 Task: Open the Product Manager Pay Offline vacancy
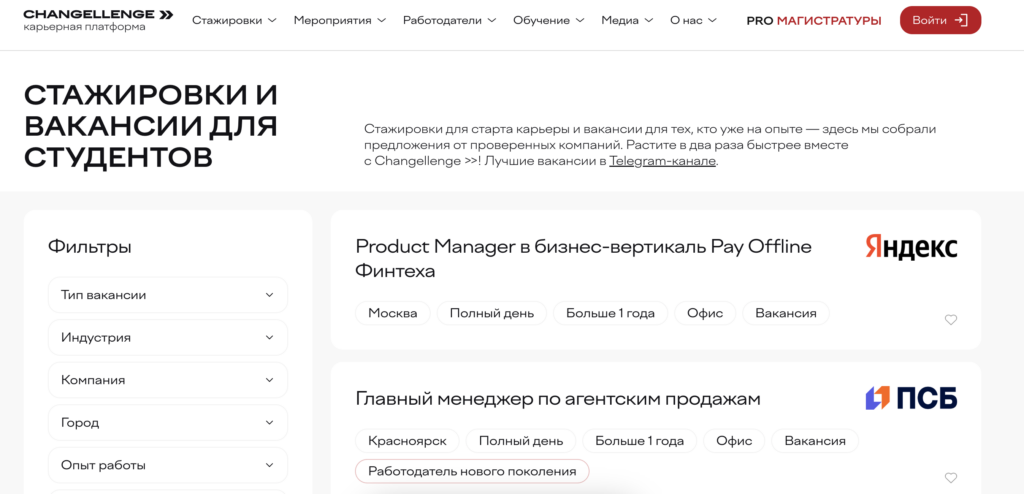(583, 258)
